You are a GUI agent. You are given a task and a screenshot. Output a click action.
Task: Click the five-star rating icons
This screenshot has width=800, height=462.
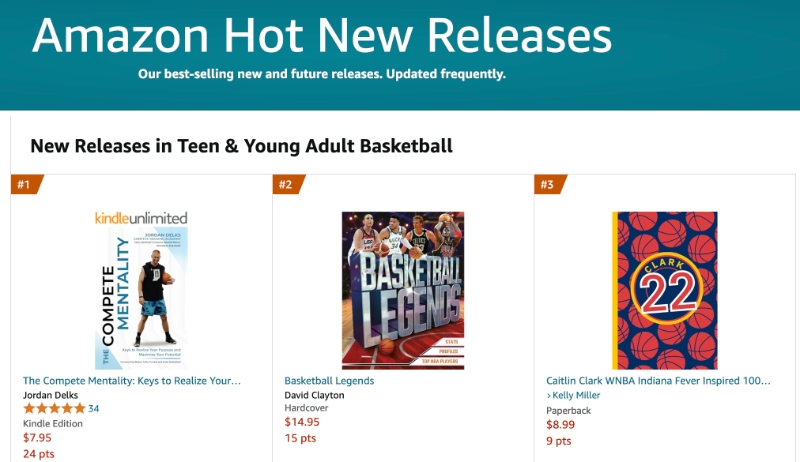55,408
